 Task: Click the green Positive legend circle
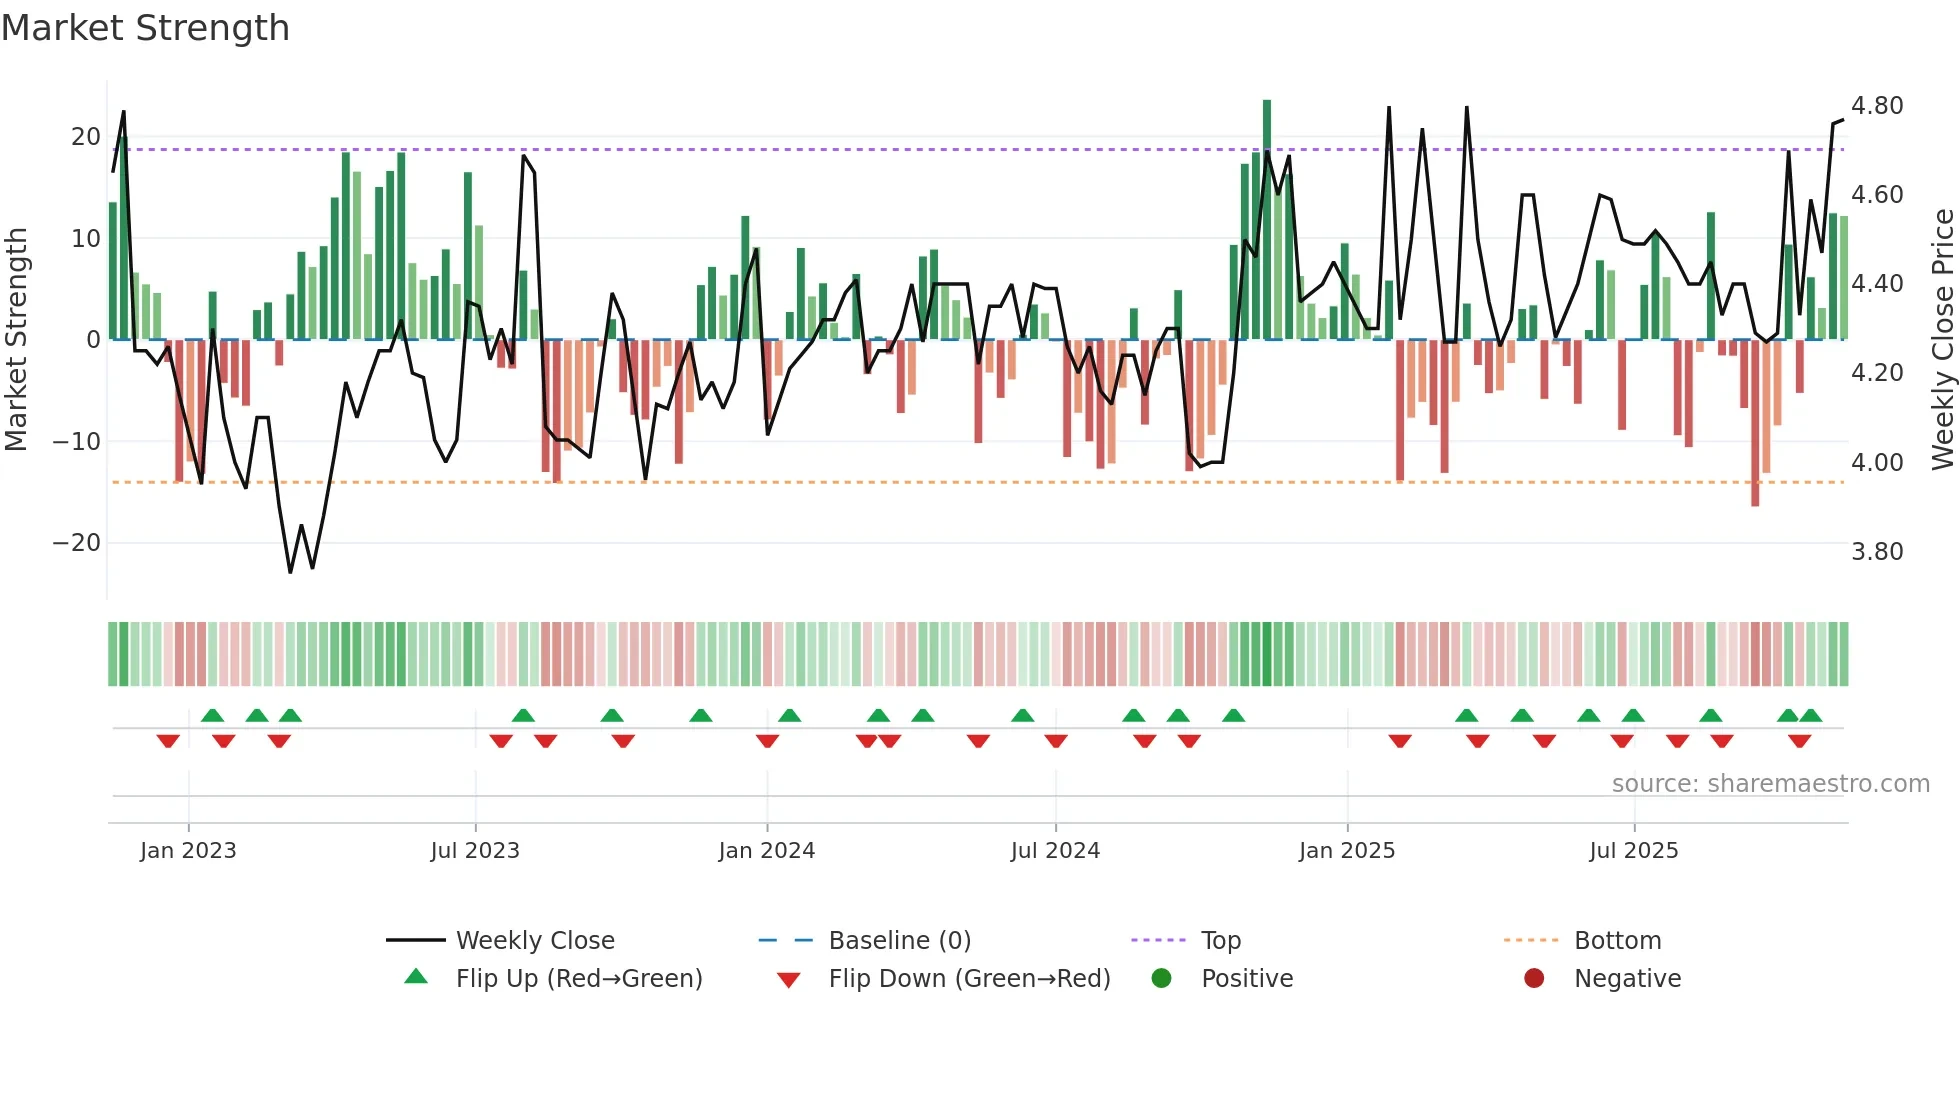[x=1161, y=978]
